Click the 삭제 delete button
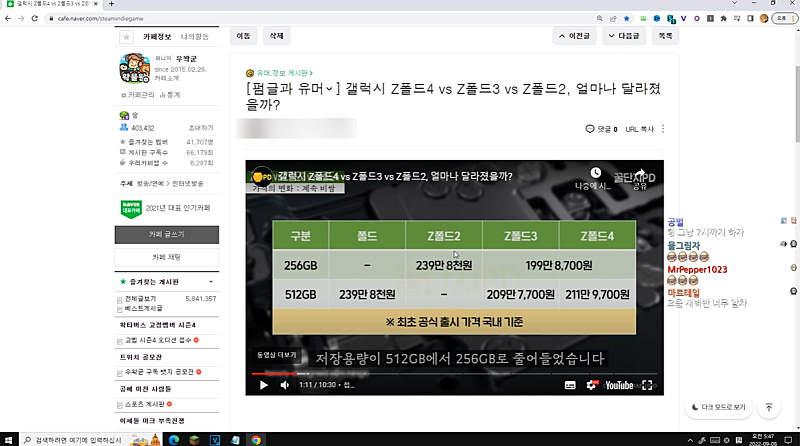The image size is (800, 446). coord(276,36)
